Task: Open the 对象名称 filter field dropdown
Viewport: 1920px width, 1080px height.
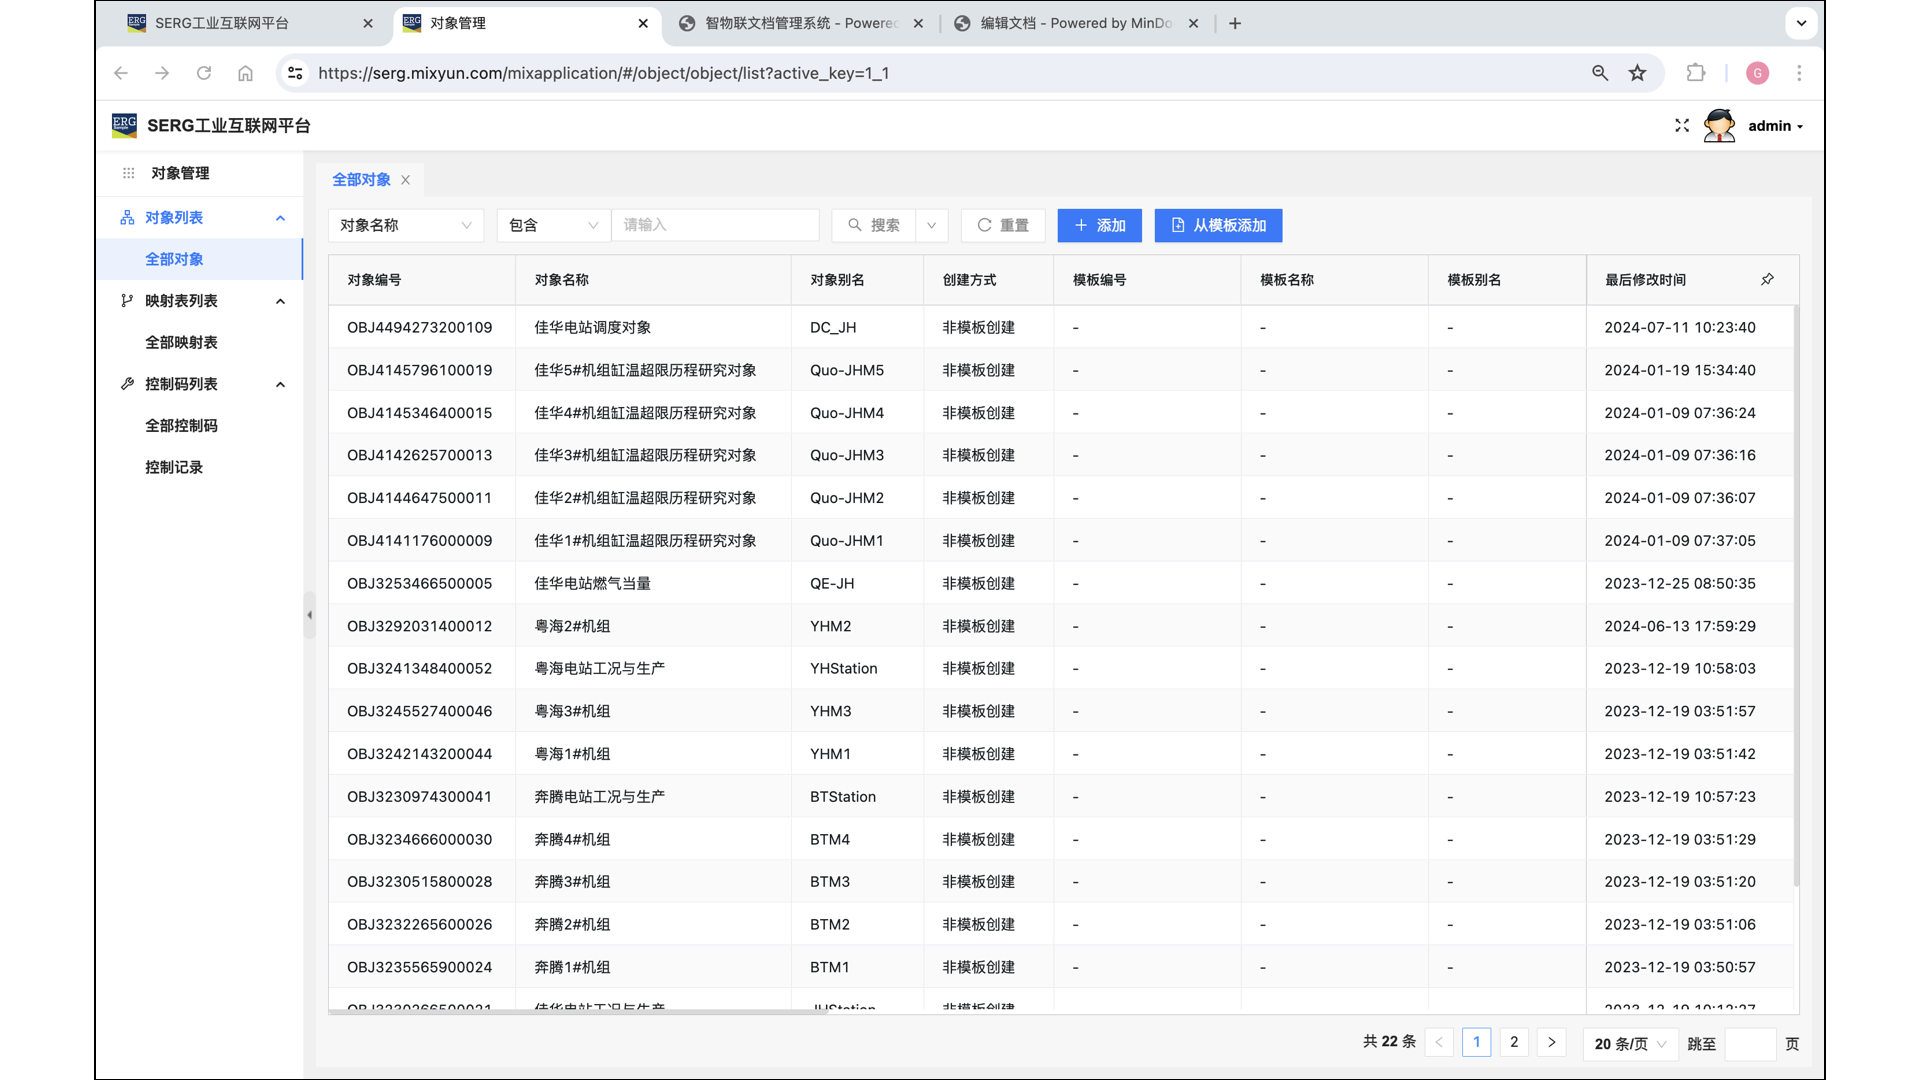Action: point(405,225)
